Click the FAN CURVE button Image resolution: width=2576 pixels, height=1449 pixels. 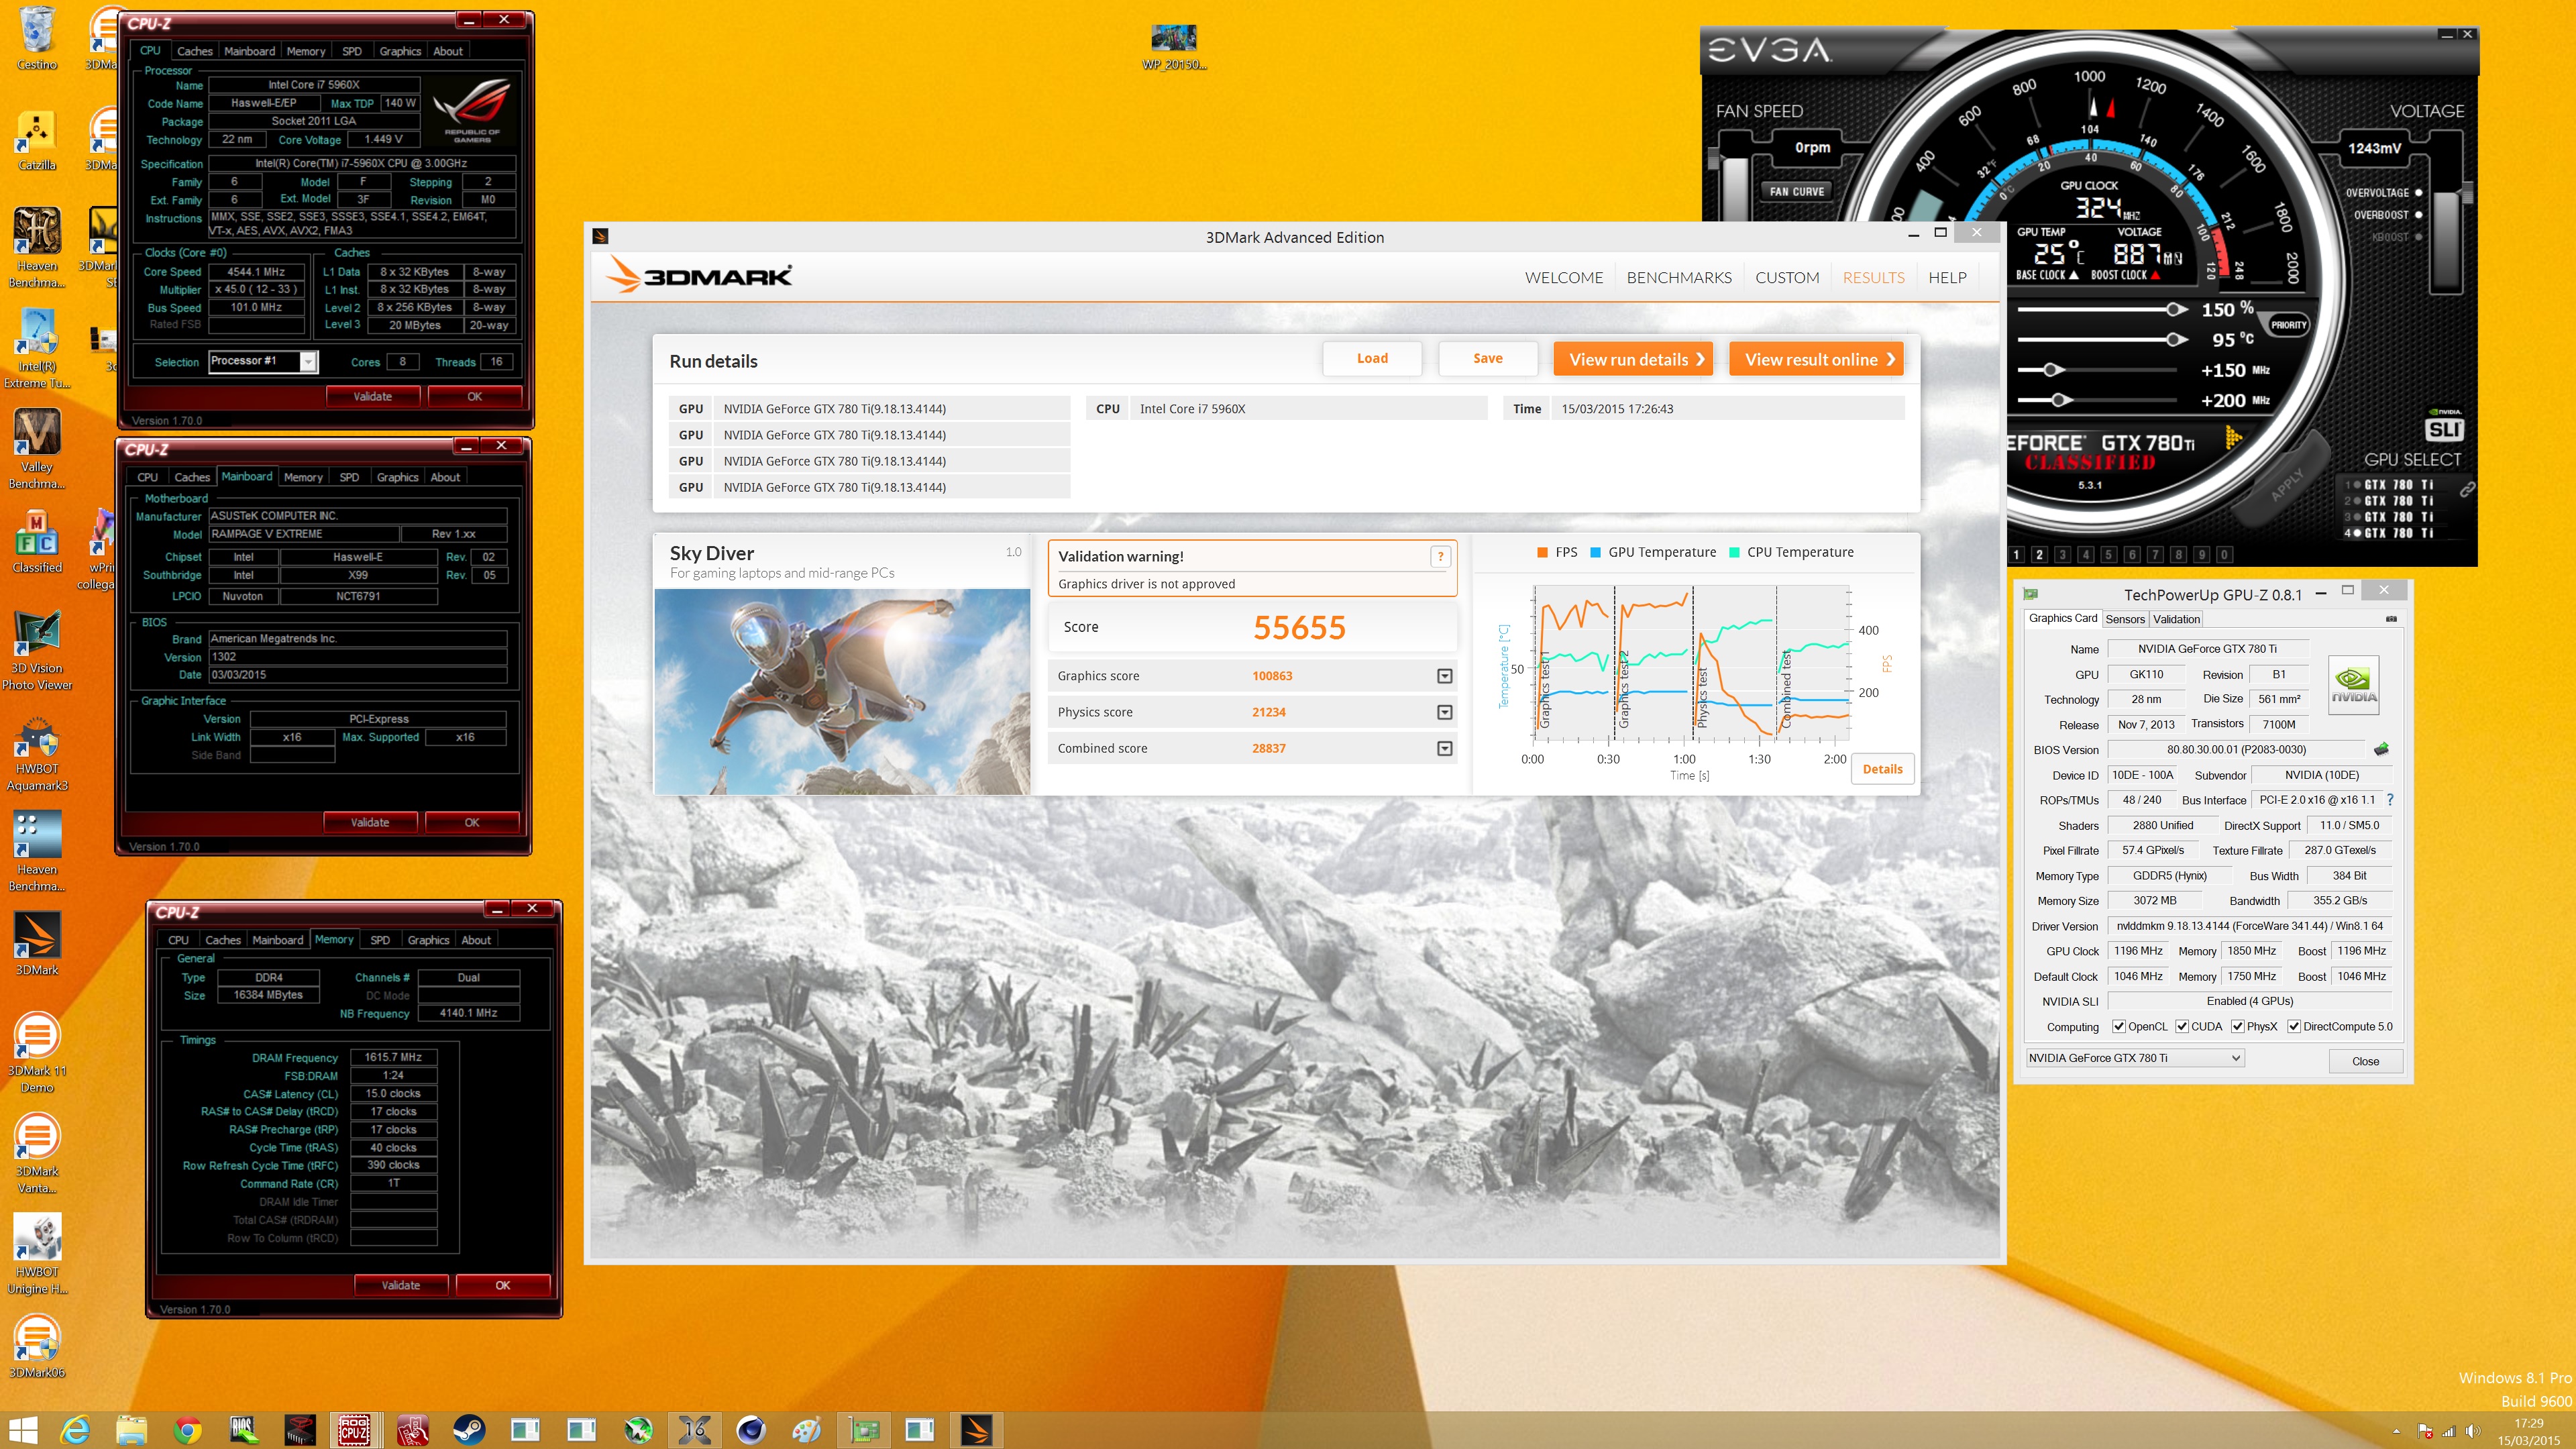1796,191
